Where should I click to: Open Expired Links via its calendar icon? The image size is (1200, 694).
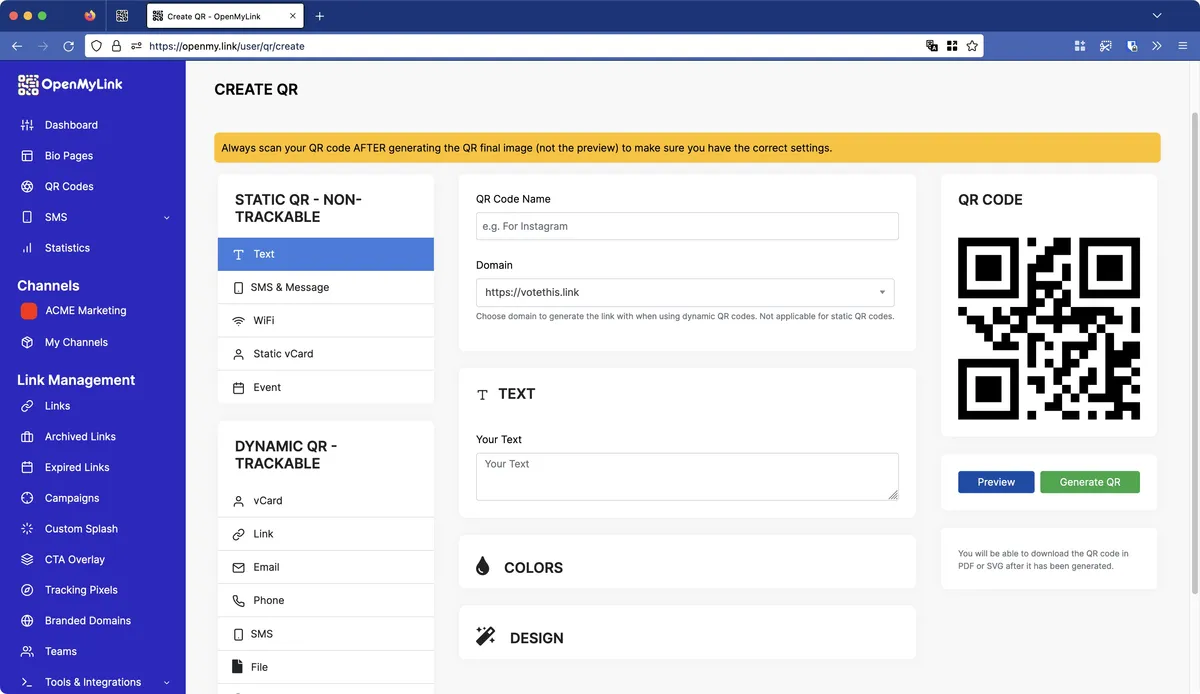[27, 468]
